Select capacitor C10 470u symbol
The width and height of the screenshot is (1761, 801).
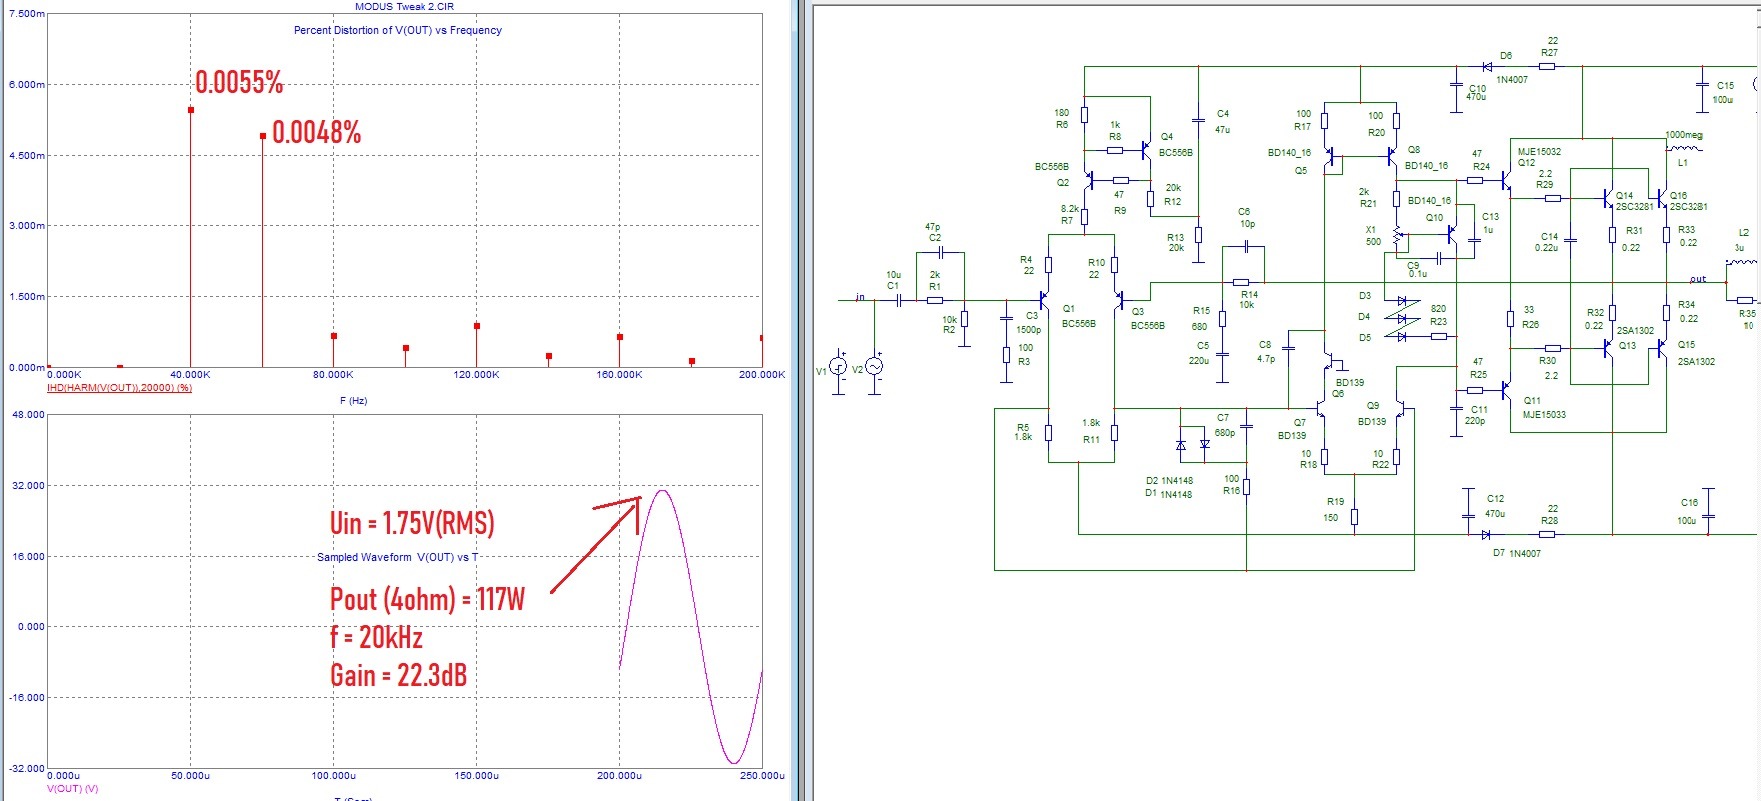point(1457,83)
